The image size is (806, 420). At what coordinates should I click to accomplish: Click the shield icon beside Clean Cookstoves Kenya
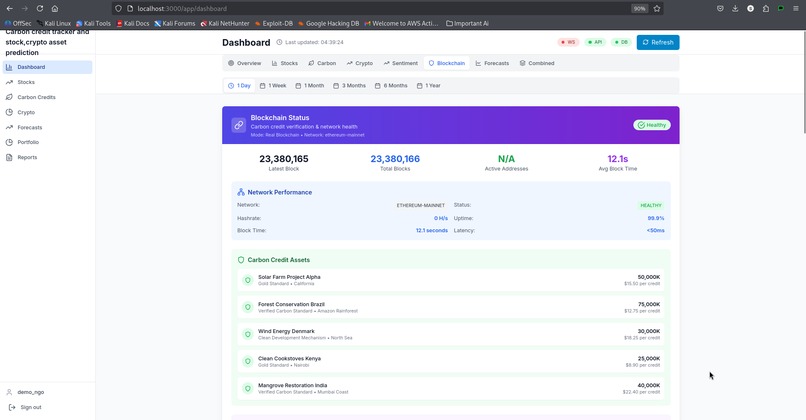tap(248, 361)
